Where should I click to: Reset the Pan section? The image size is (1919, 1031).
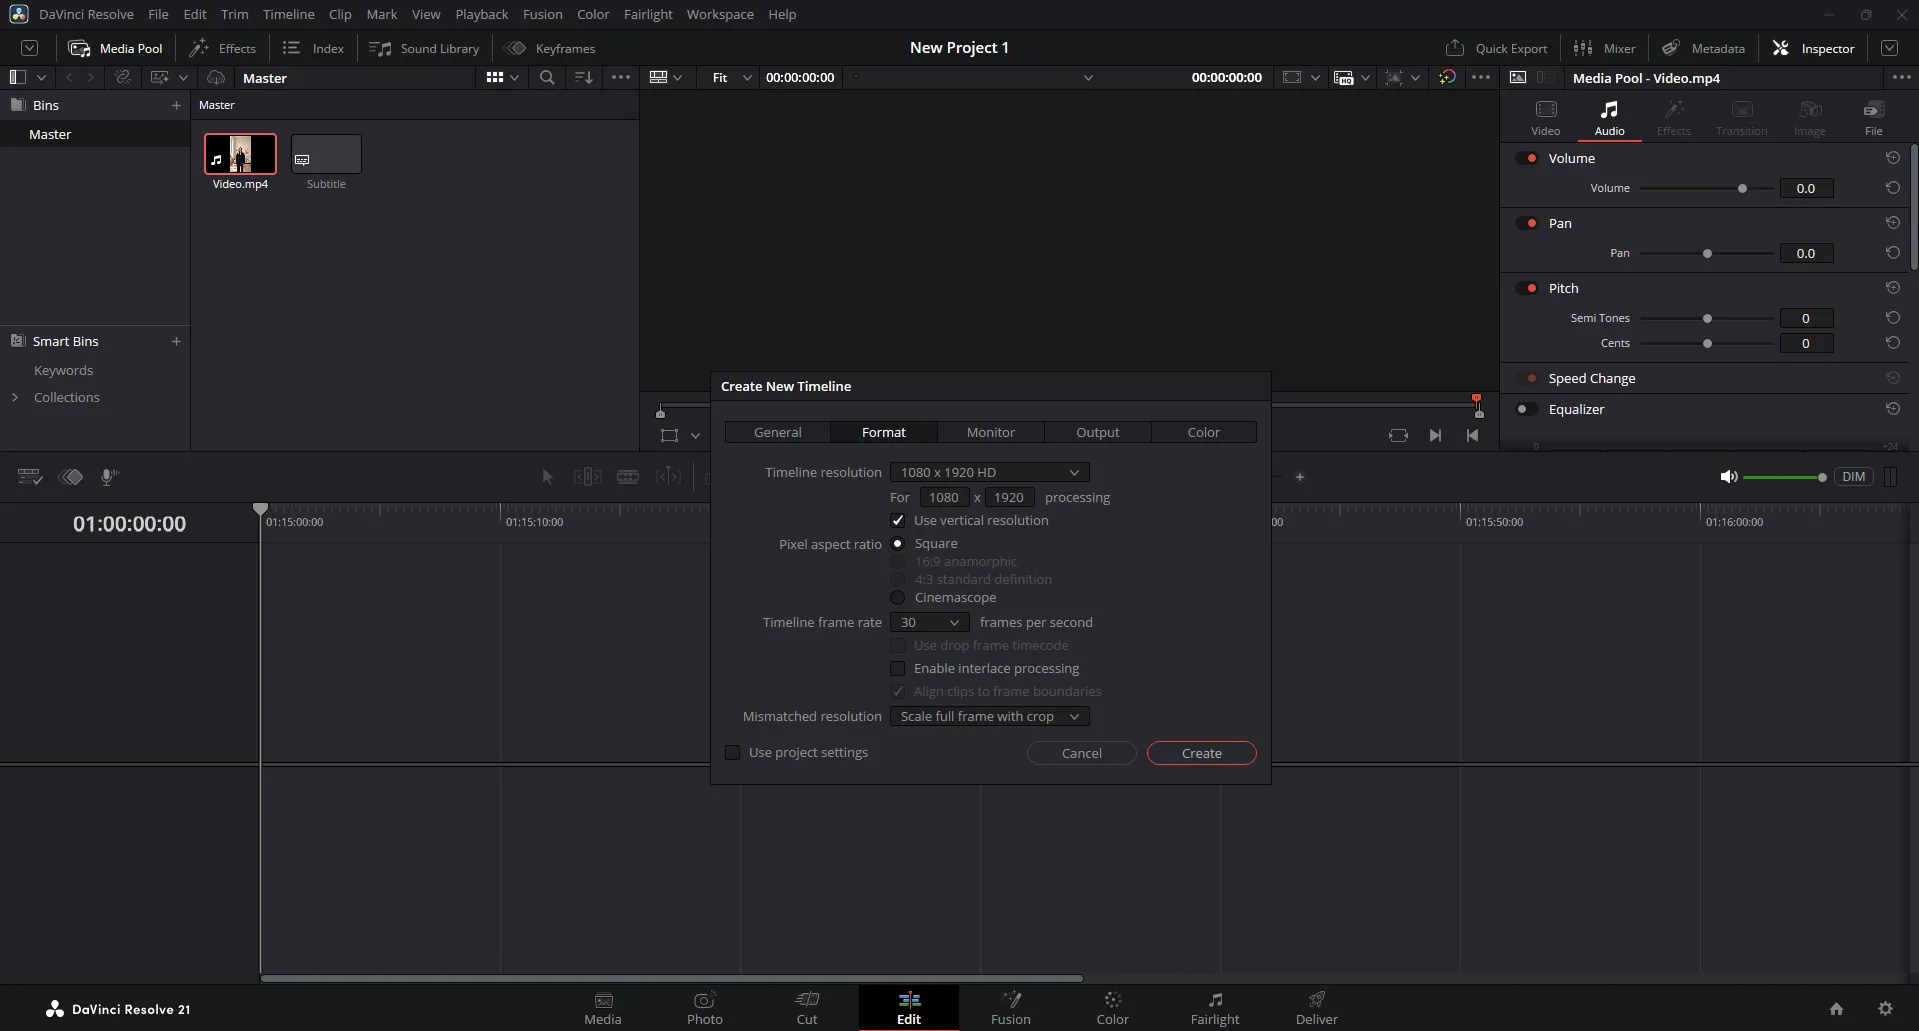click(1892, 223)
